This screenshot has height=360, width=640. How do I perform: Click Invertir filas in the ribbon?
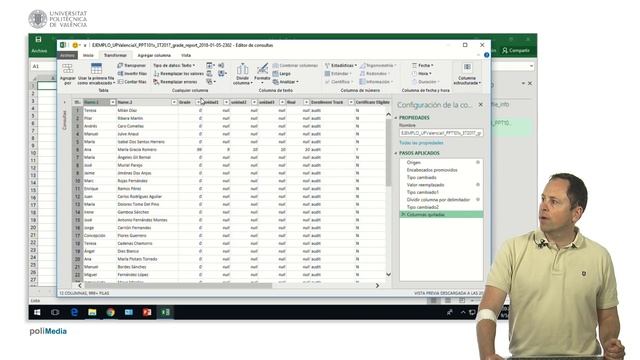132,73
